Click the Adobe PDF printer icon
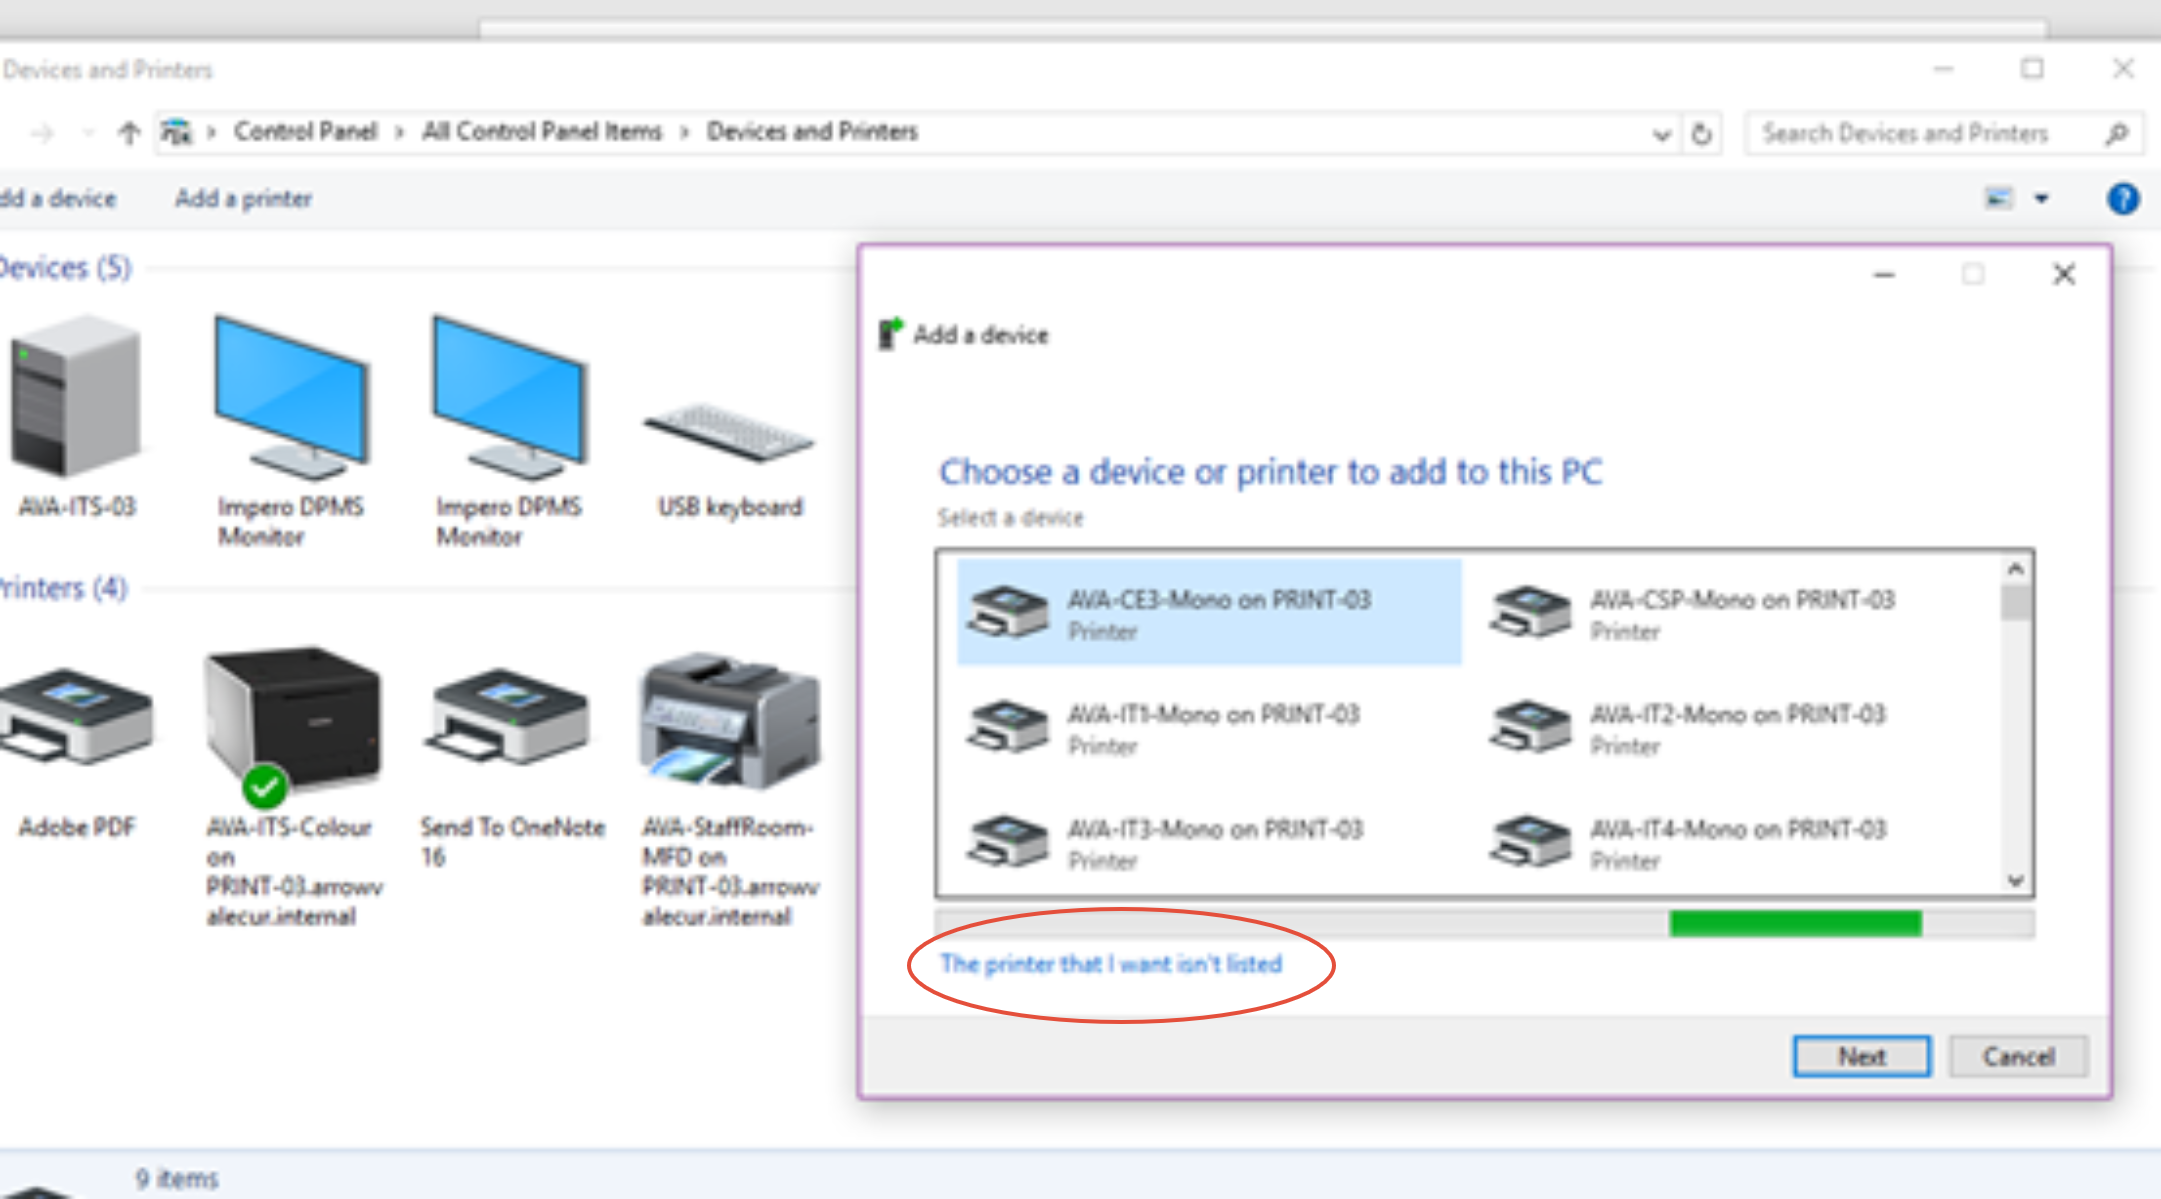This screenshot has height=1199, width=2161. point(76,717)
